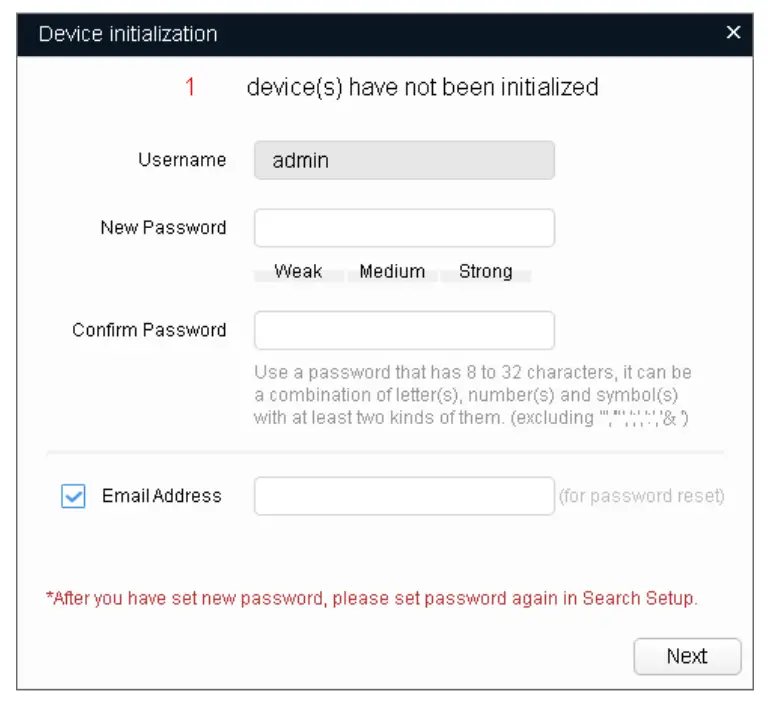Click the red uninitialized device count number
Viewport: 768px width, 702px height.
click(x=190, y=88)
